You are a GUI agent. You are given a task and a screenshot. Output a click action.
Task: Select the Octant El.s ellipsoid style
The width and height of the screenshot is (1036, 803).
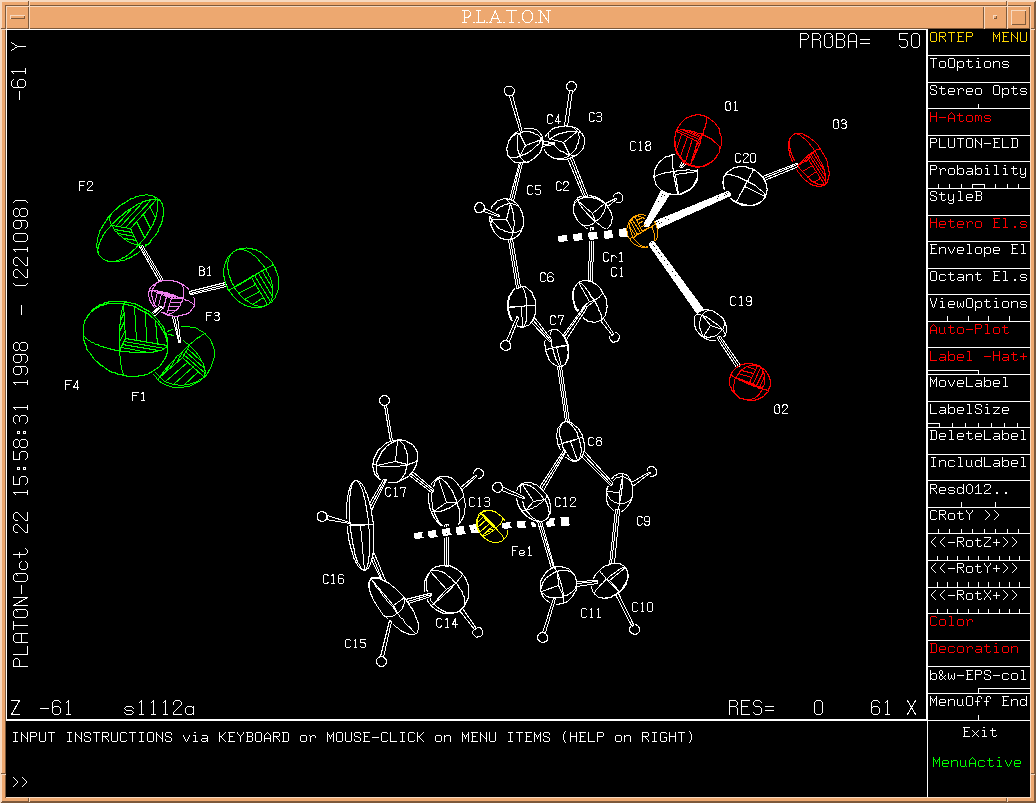(x=977, y=276)
